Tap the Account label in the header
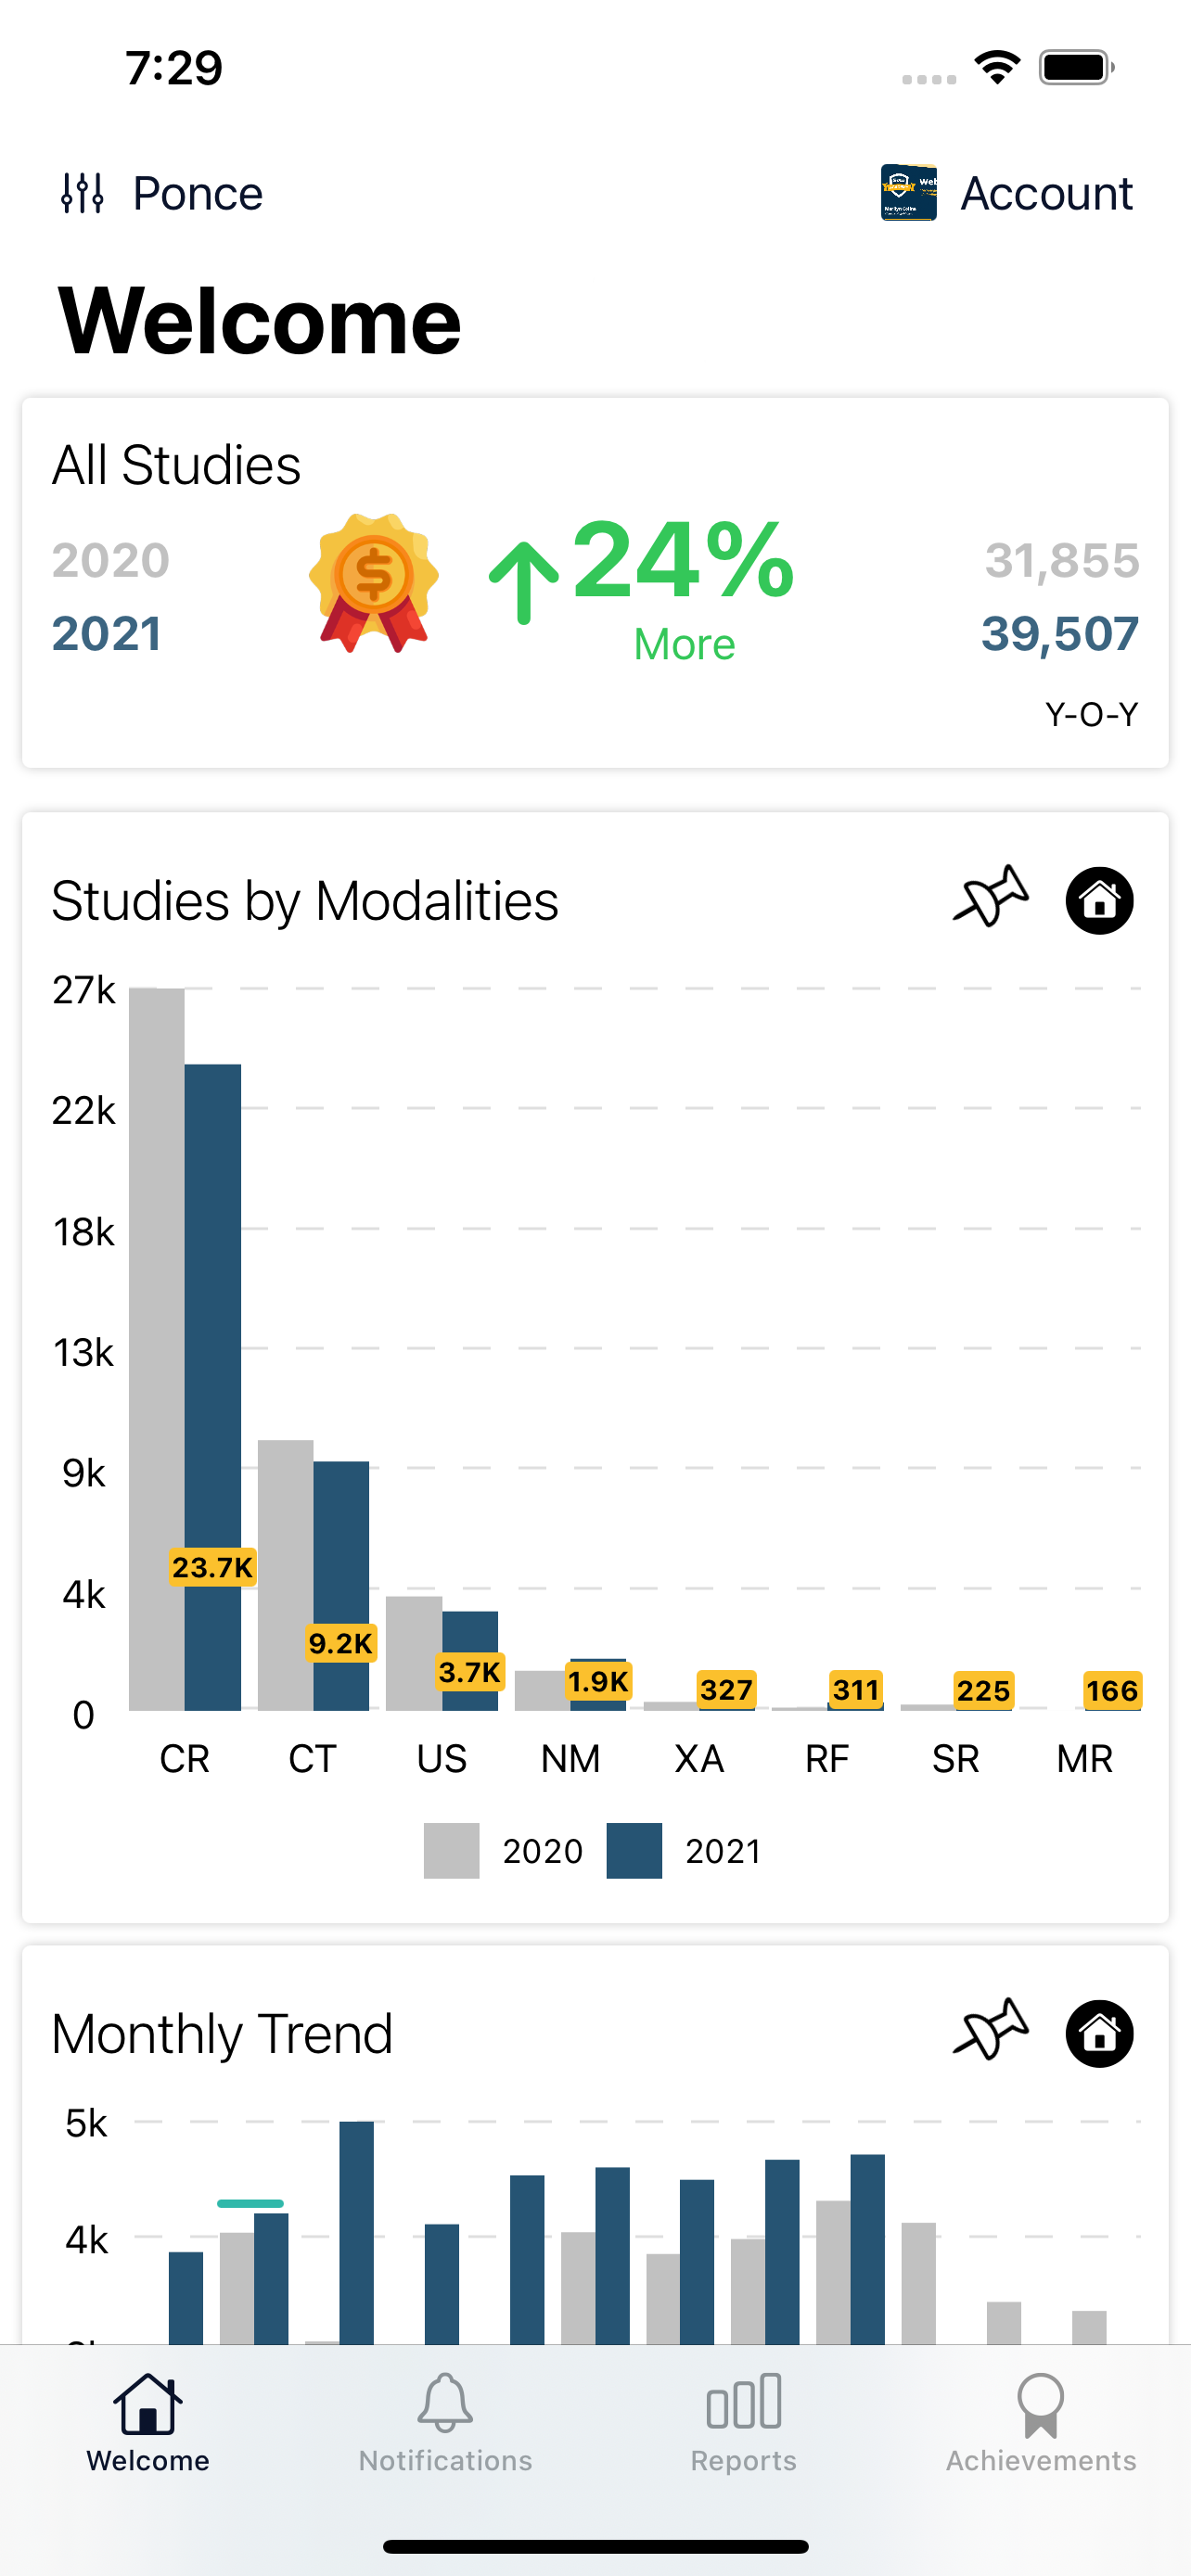The width and height of the screenshot is (1191, 2576). pos(1046,192)
